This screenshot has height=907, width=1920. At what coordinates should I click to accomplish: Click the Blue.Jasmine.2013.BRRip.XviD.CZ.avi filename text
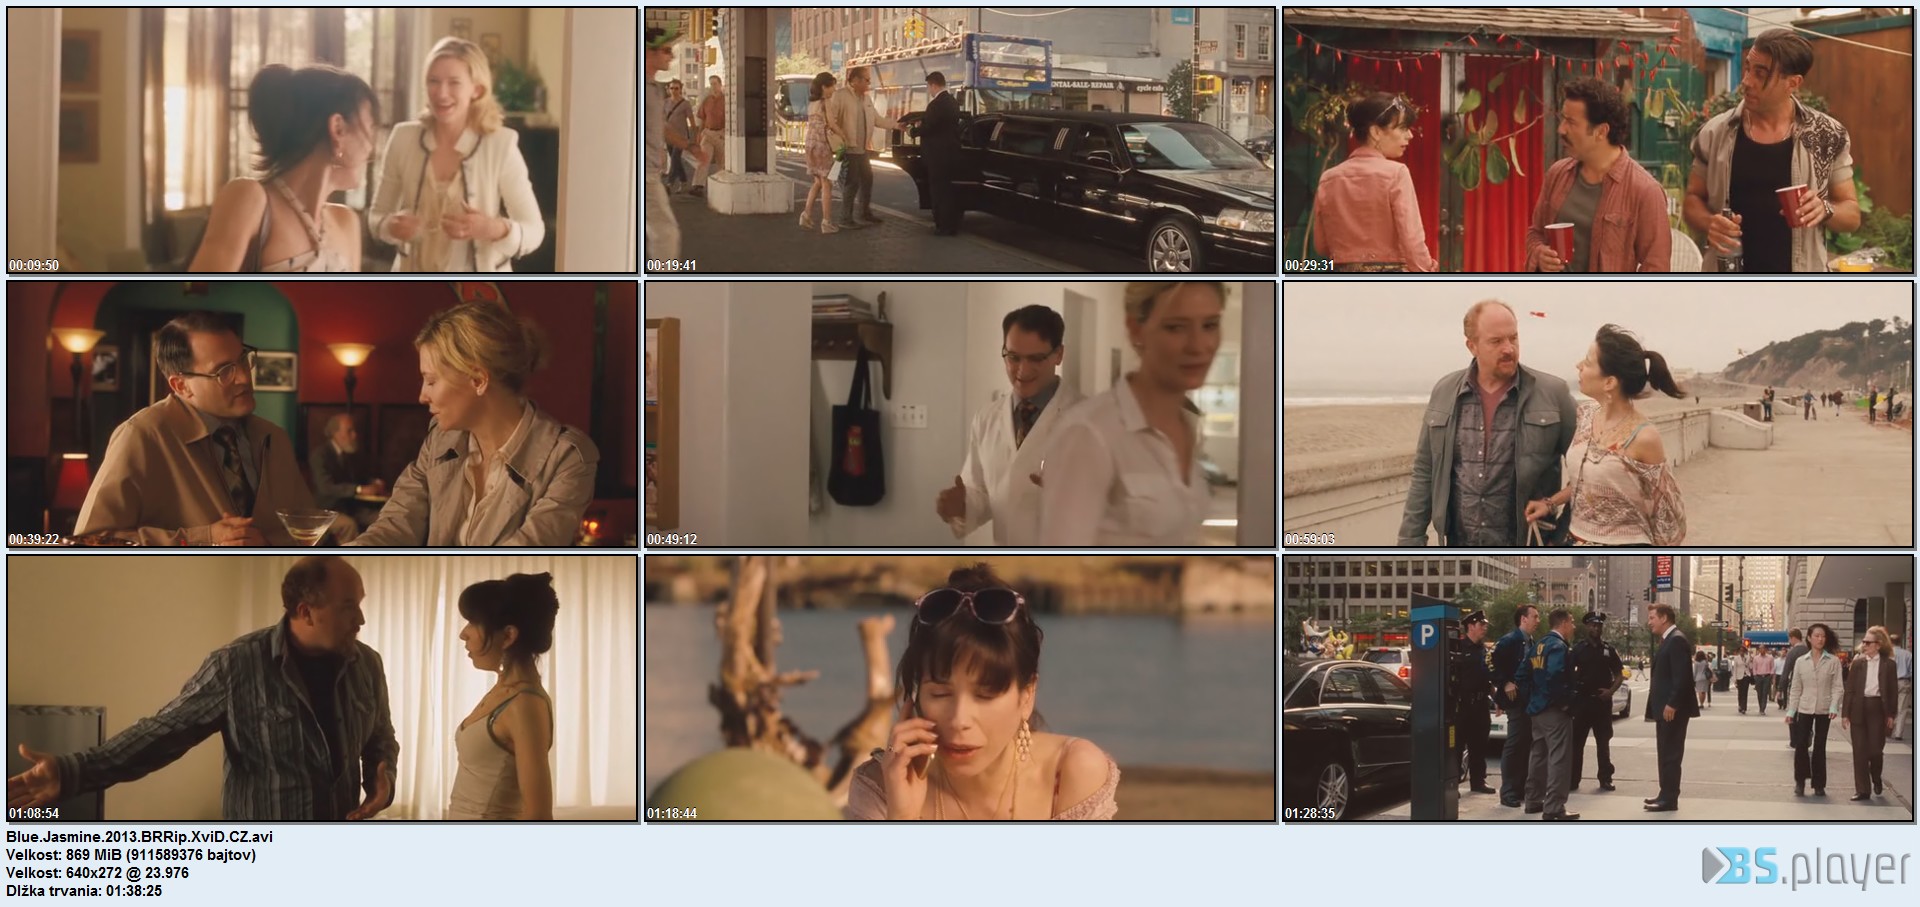coord(139,837)
